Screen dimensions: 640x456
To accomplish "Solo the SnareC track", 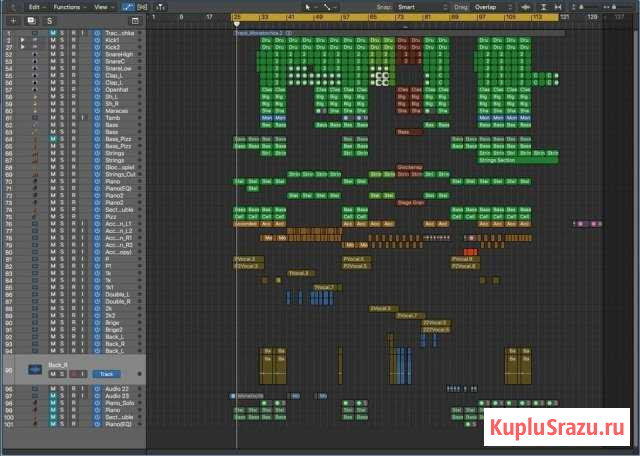I will (x=62, y=61).
